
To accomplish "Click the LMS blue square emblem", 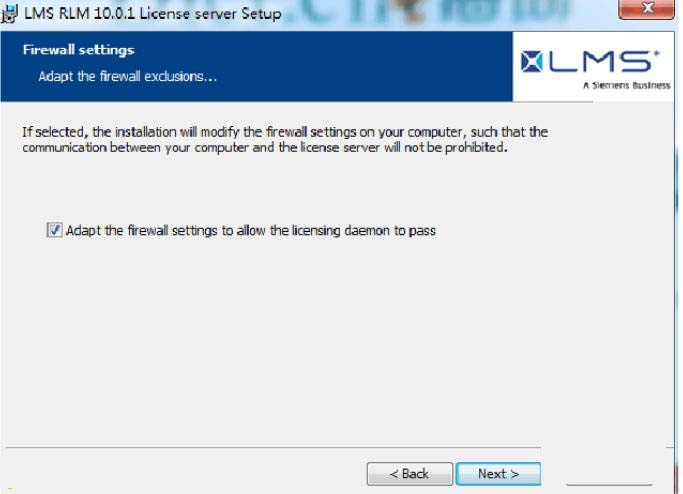I will click(532, 61).
